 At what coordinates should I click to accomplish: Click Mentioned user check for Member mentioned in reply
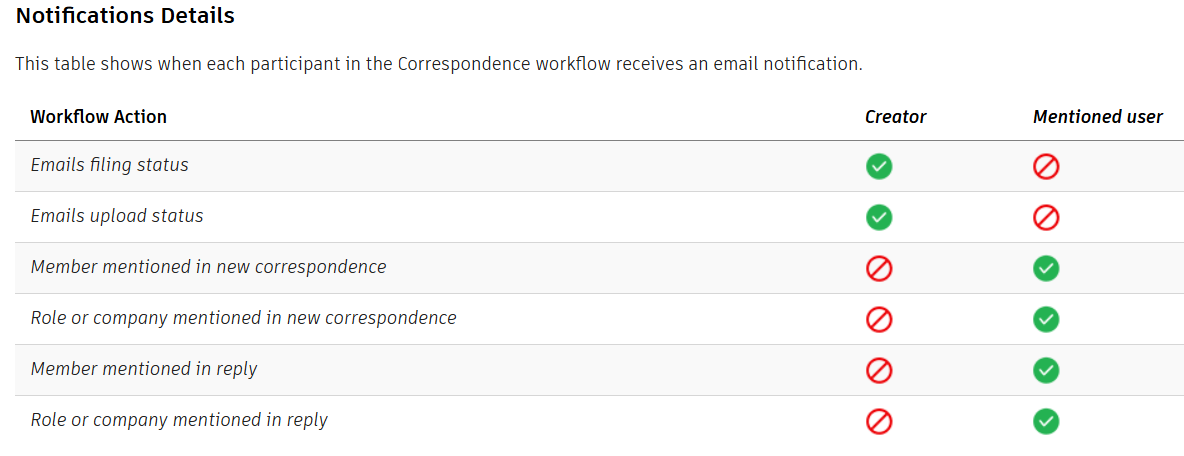pyautogui.click(x=1046, y=370)
